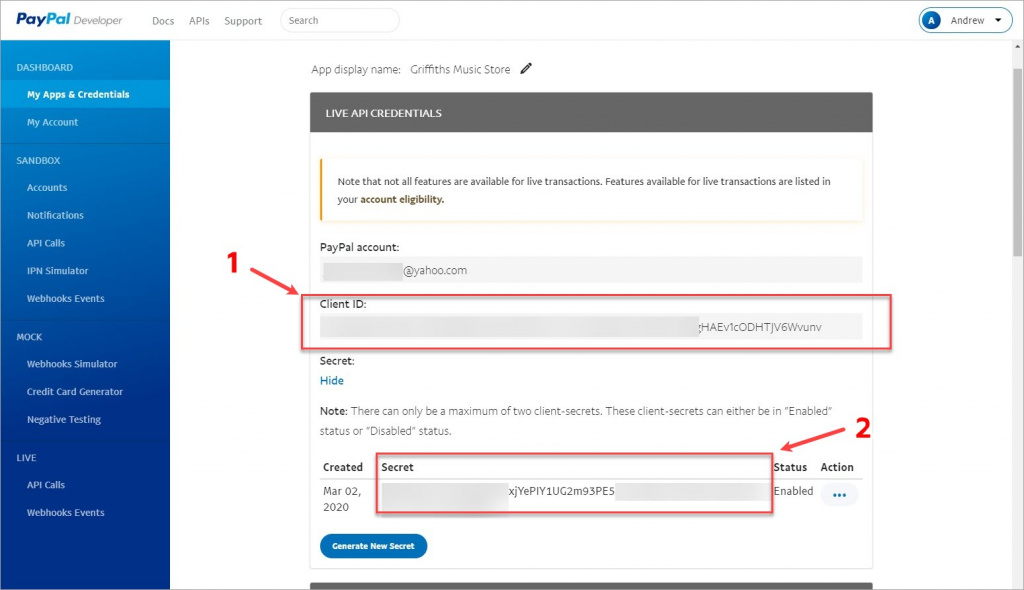Open the Support menu
The width and height of the screenshot is (1024, 590).
[243, 21]
